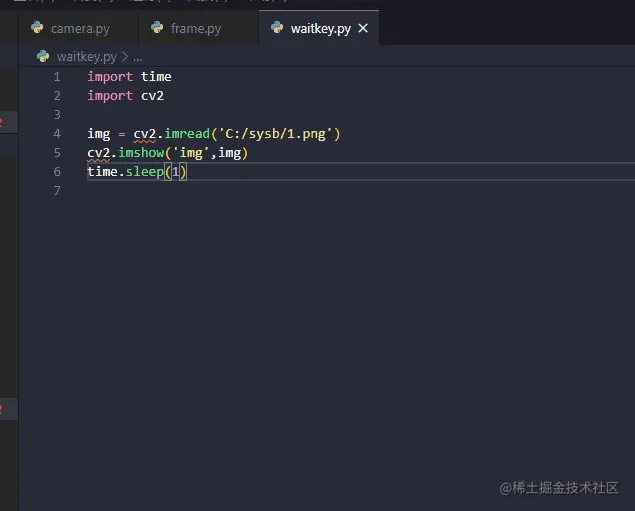635x511 pixels.
Task: Click the 'time' module name on line 1
Action: click(156, 77)
